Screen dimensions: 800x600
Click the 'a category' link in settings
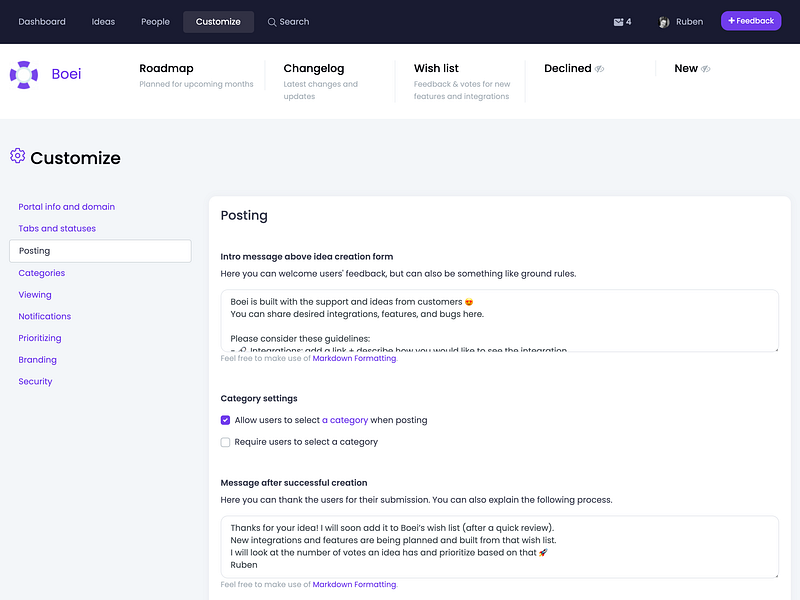(x=343, y=420)
